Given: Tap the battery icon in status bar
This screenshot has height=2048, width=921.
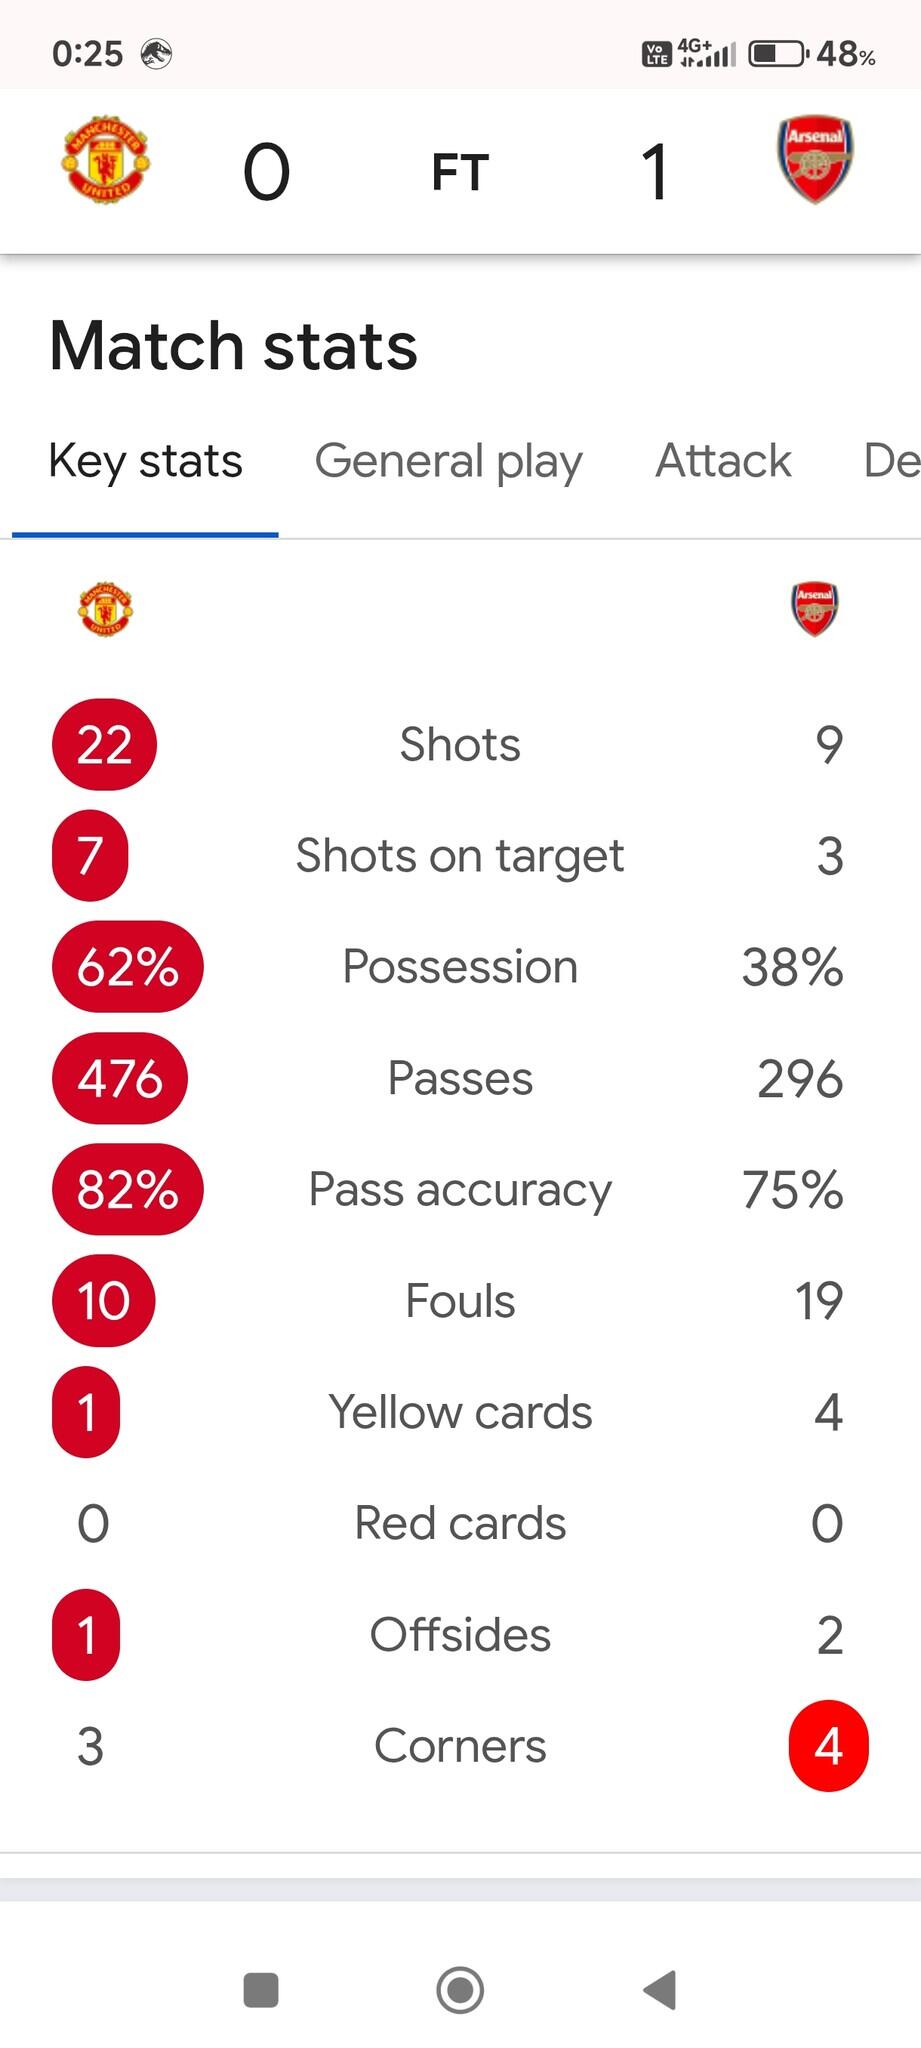Looking at the screenshot, I should point(777,53).
